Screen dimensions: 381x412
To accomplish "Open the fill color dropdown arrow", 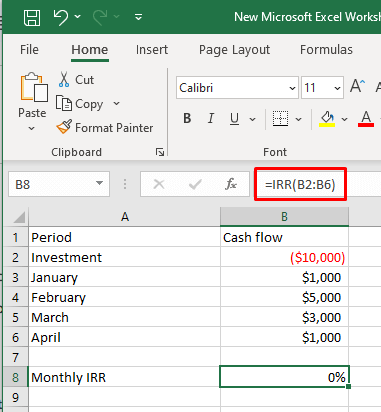I will click(345, 119).
